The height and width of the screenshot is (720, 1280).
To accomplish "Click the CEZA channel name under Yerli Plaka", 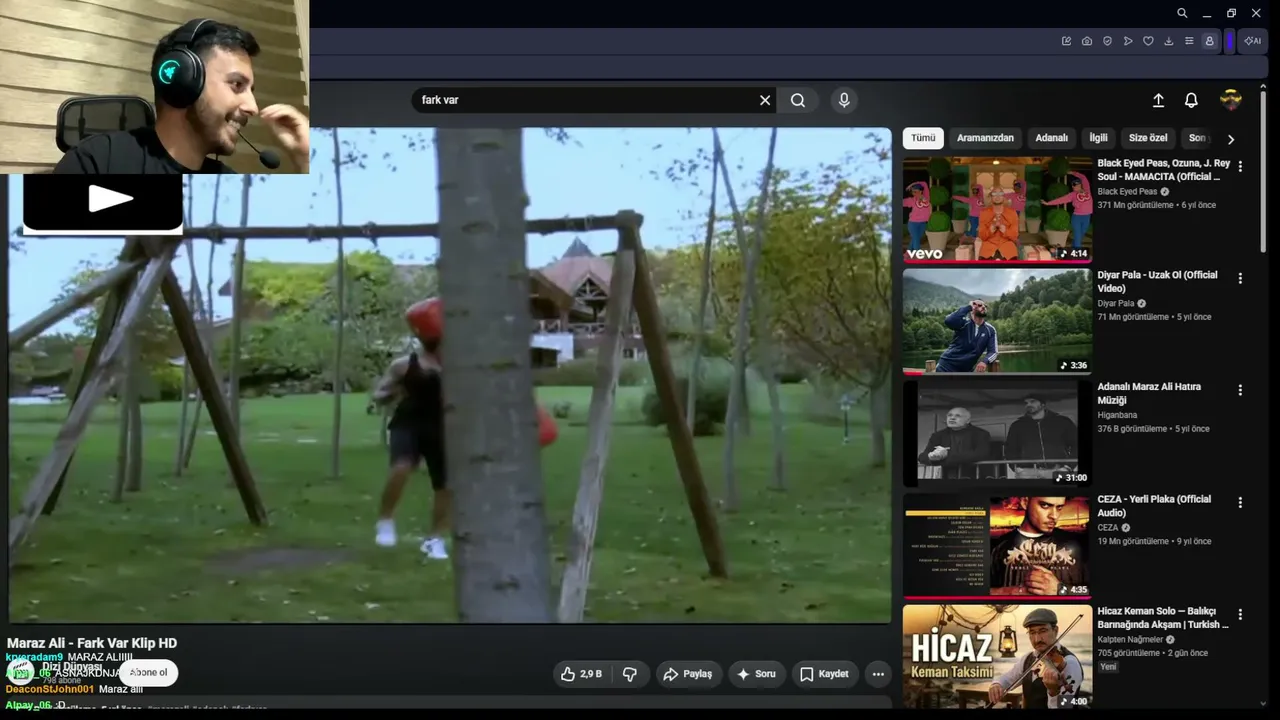I will [x=1108, y=527].
